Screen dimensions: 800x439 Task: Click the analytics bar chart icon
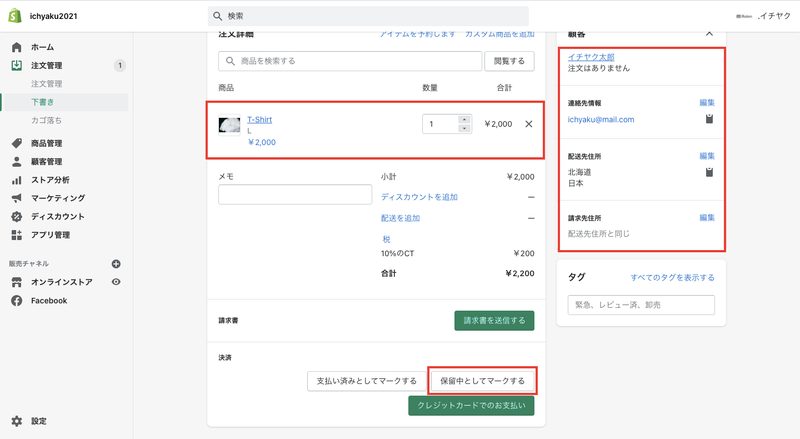pyautogui.click(x=16, y=180)
